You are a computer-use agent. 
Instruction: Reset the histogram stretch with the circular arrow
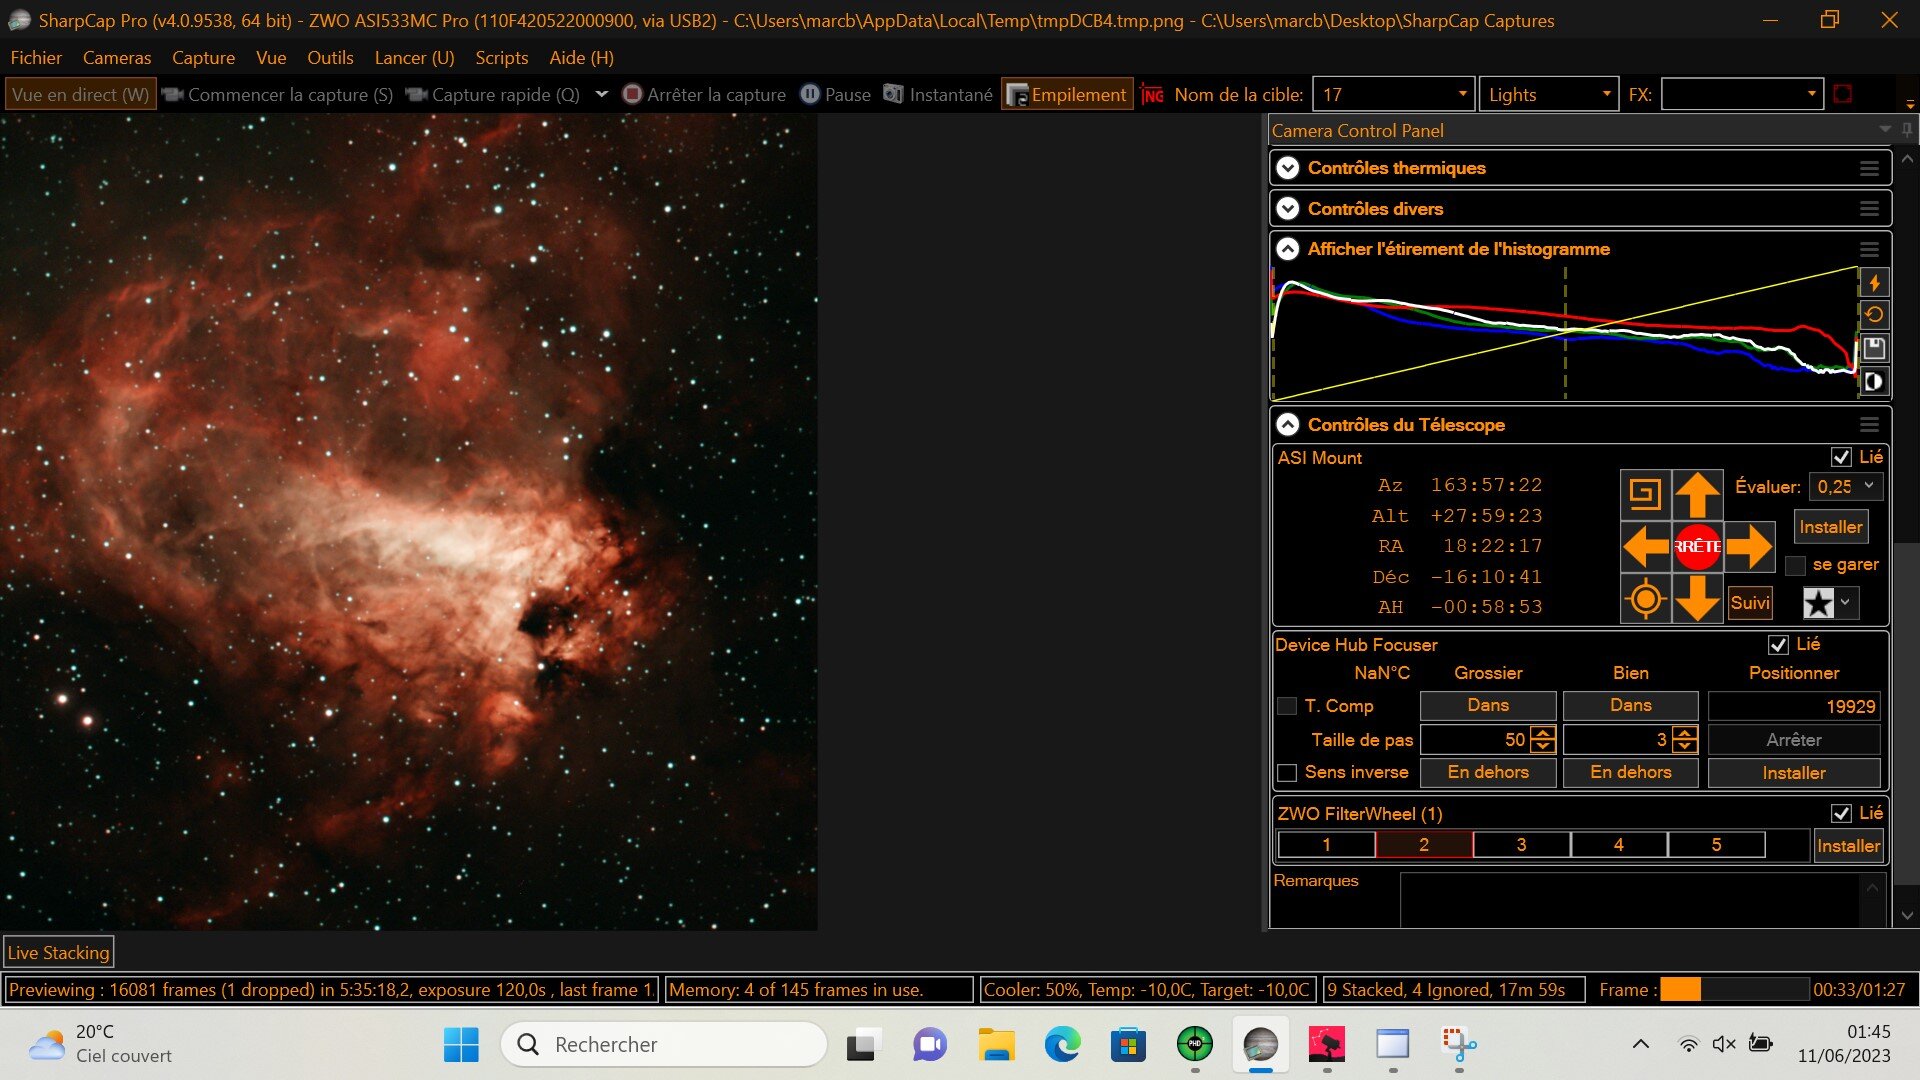1874,315
